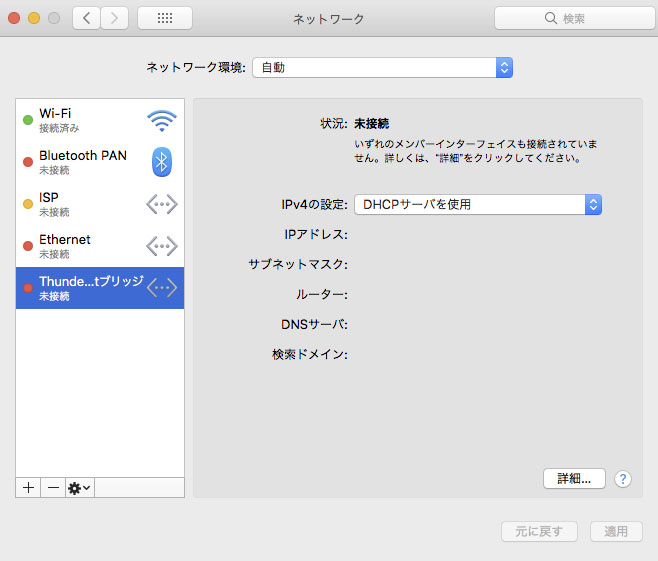Select the Bluetooth PAN service row
This screenshot has width=658, height=561.
[x=100, y=162]
